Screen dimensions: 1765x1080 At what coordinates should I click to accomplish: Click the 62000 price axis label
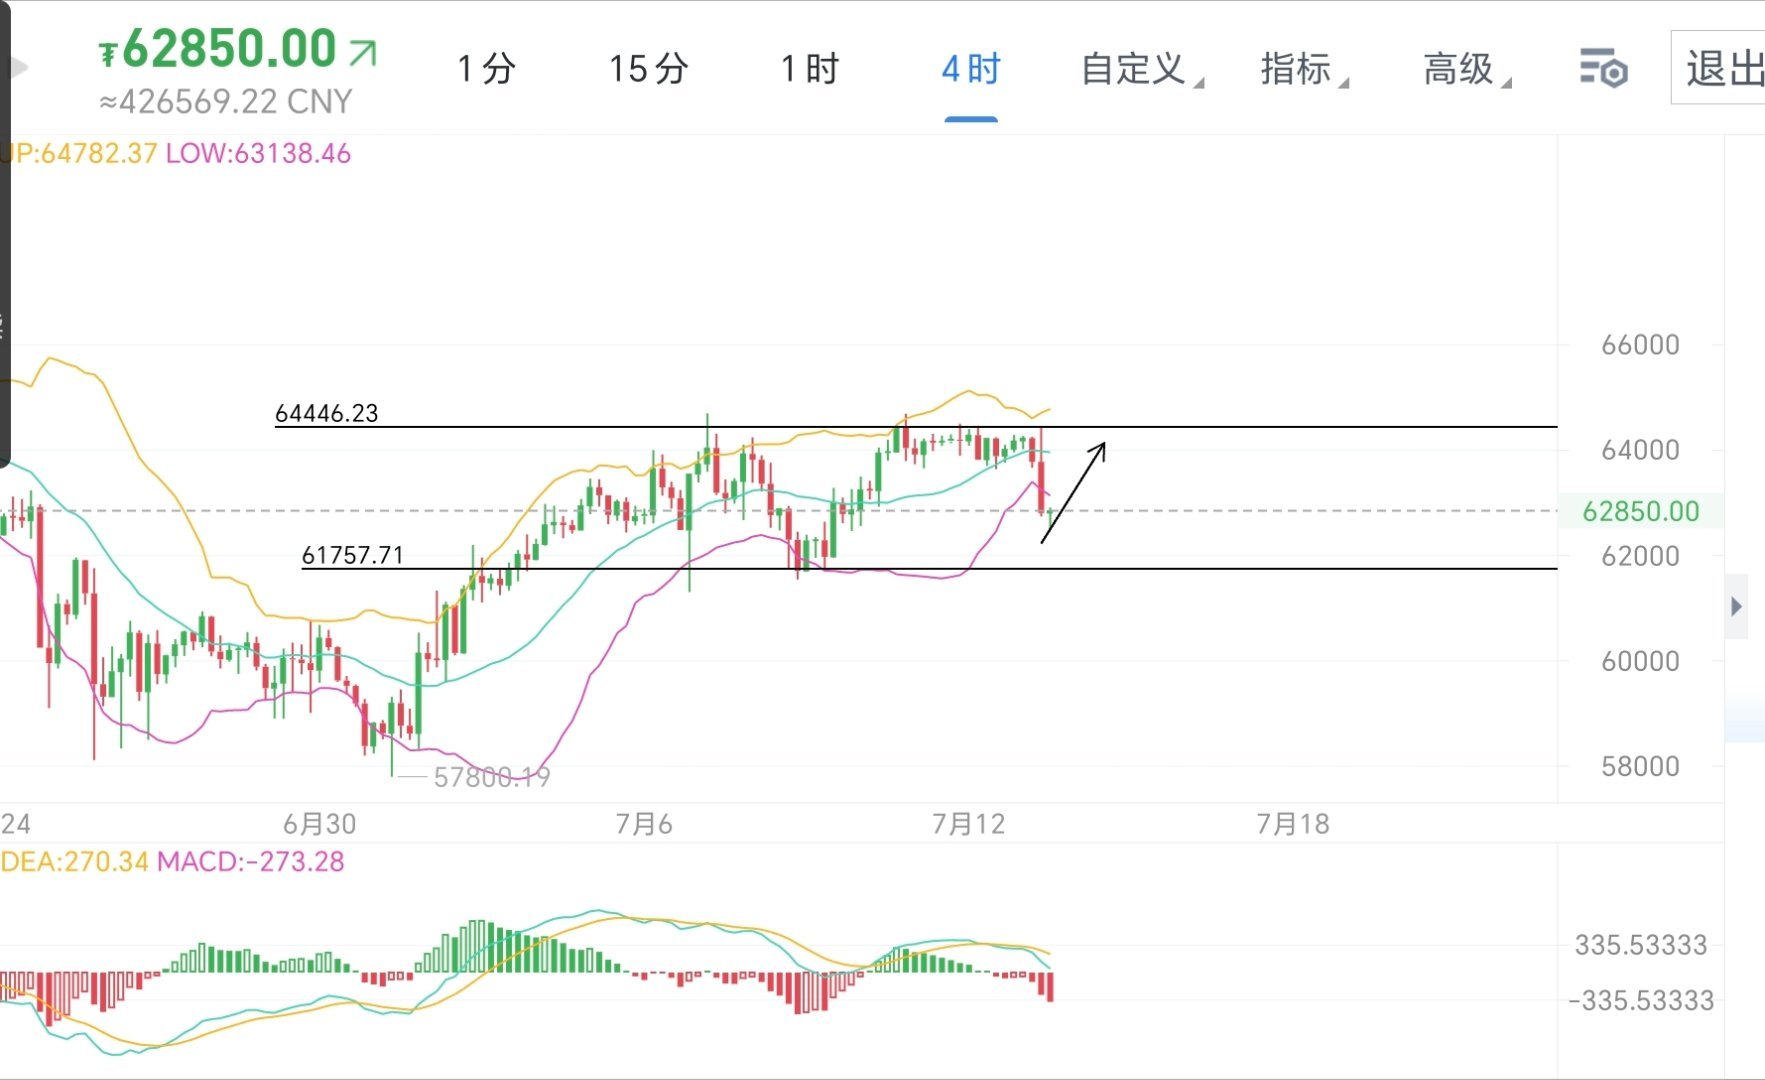(x=1640, y=556)
